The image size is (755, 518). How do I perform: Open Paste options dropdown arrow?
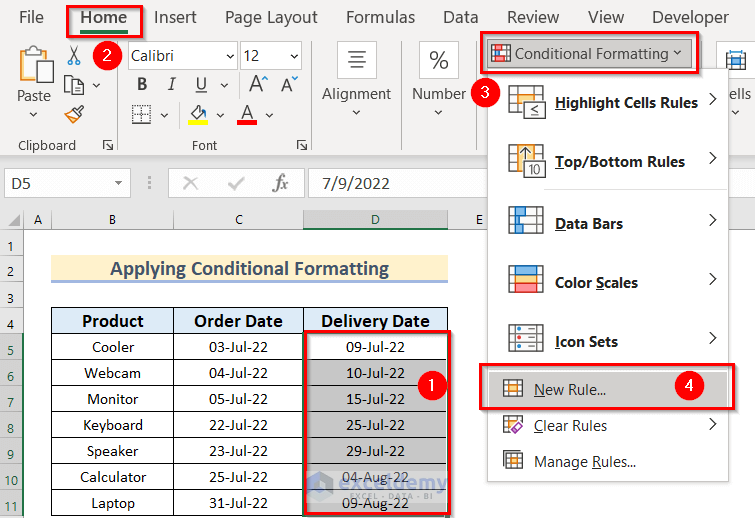point(33,115)
